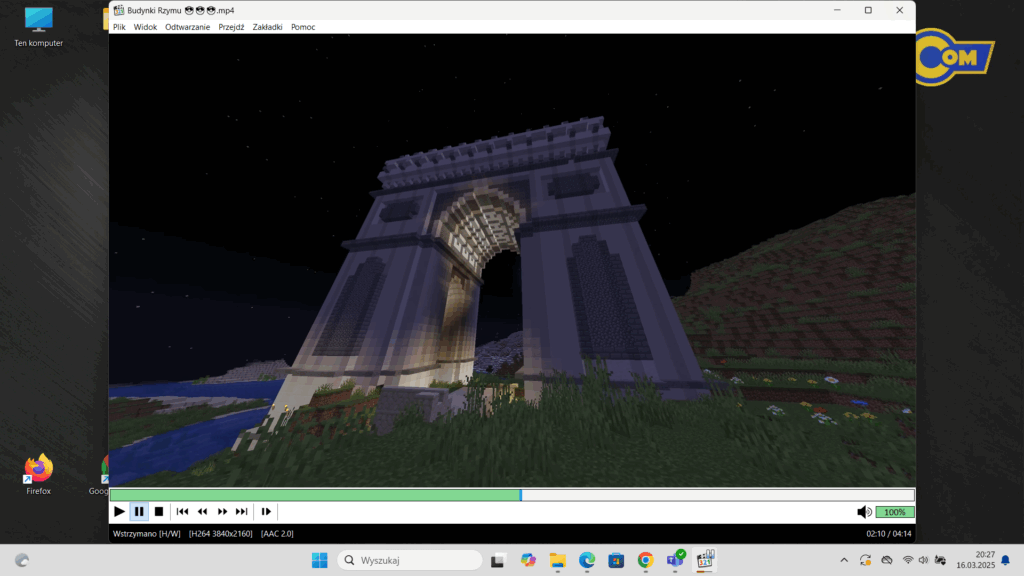Open Microsoft Teams from the taskbar
Image resolution: width=1024 pixels, height=576 pixels.
pos(675,560)
